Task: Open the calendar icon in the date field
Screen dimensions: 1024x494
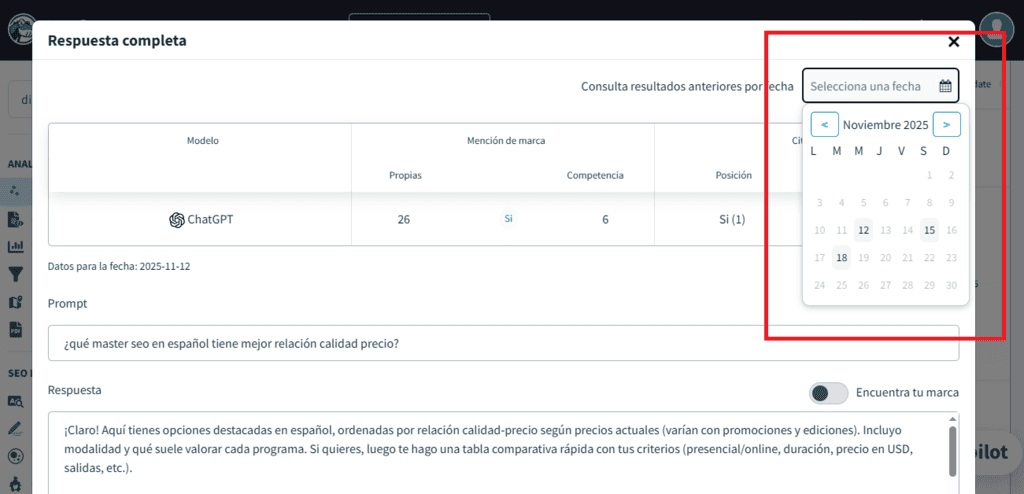Action: click(x=945, y=86)
